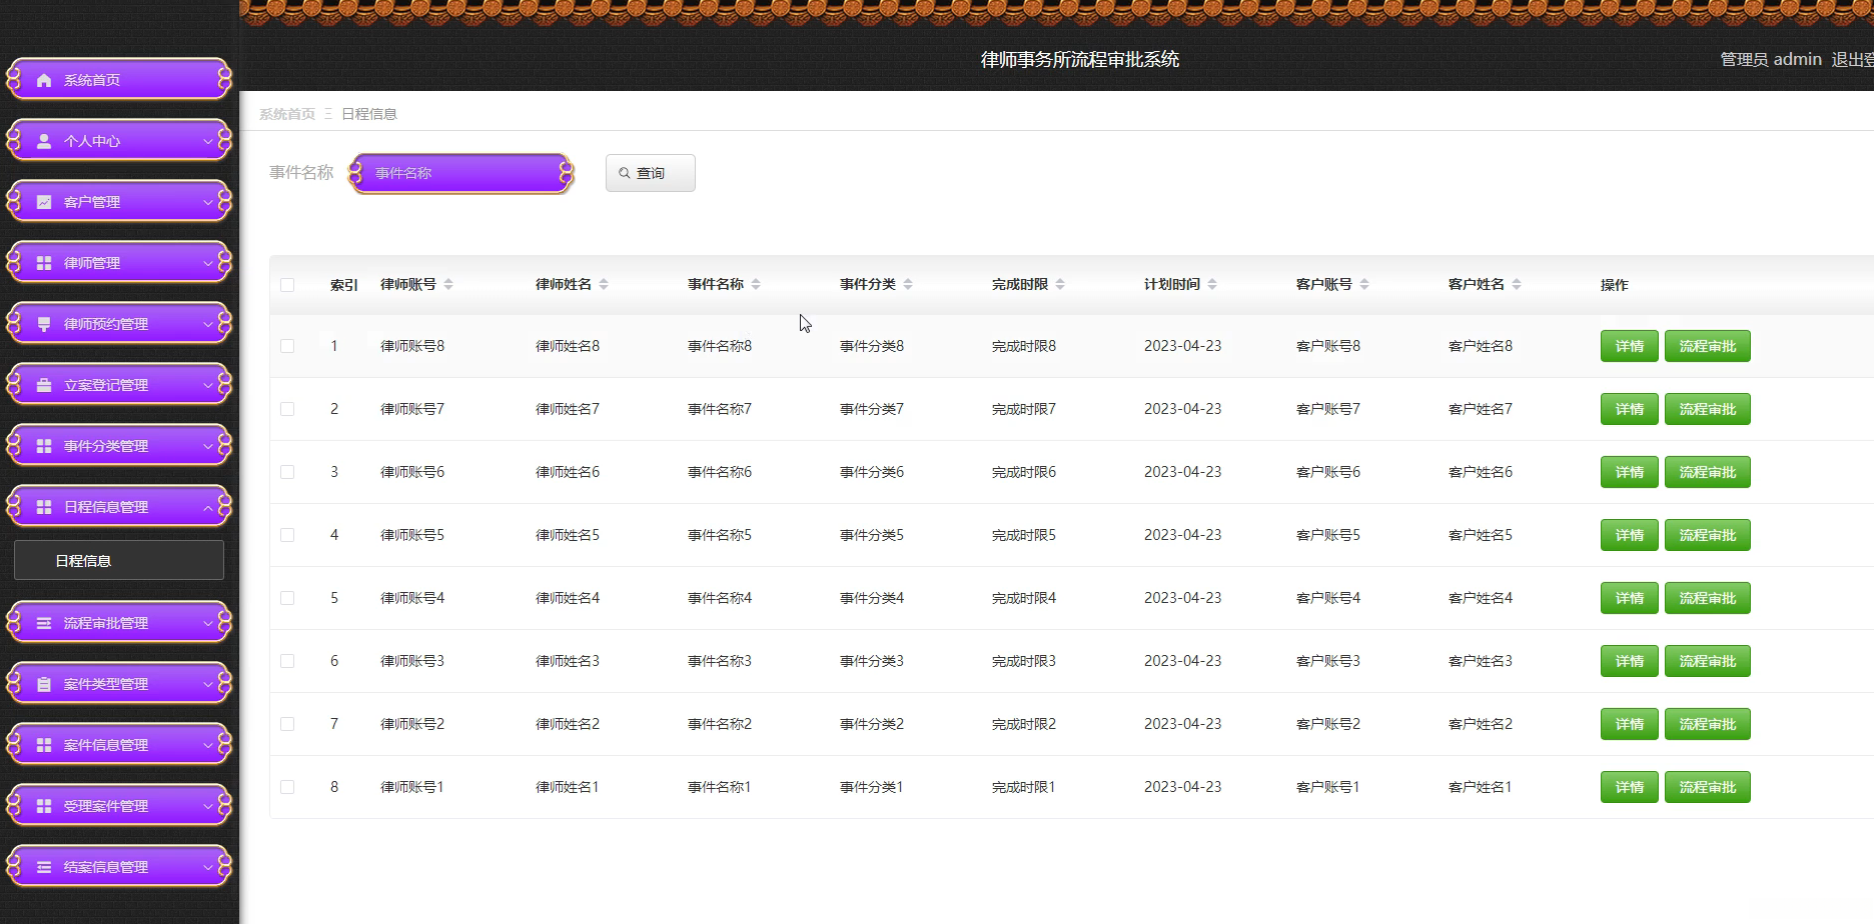The height and width of the screenshot is (924, 1874).
Task: Collapse 日程信息管理 menu chevron
Action: [x=208, y=507]
